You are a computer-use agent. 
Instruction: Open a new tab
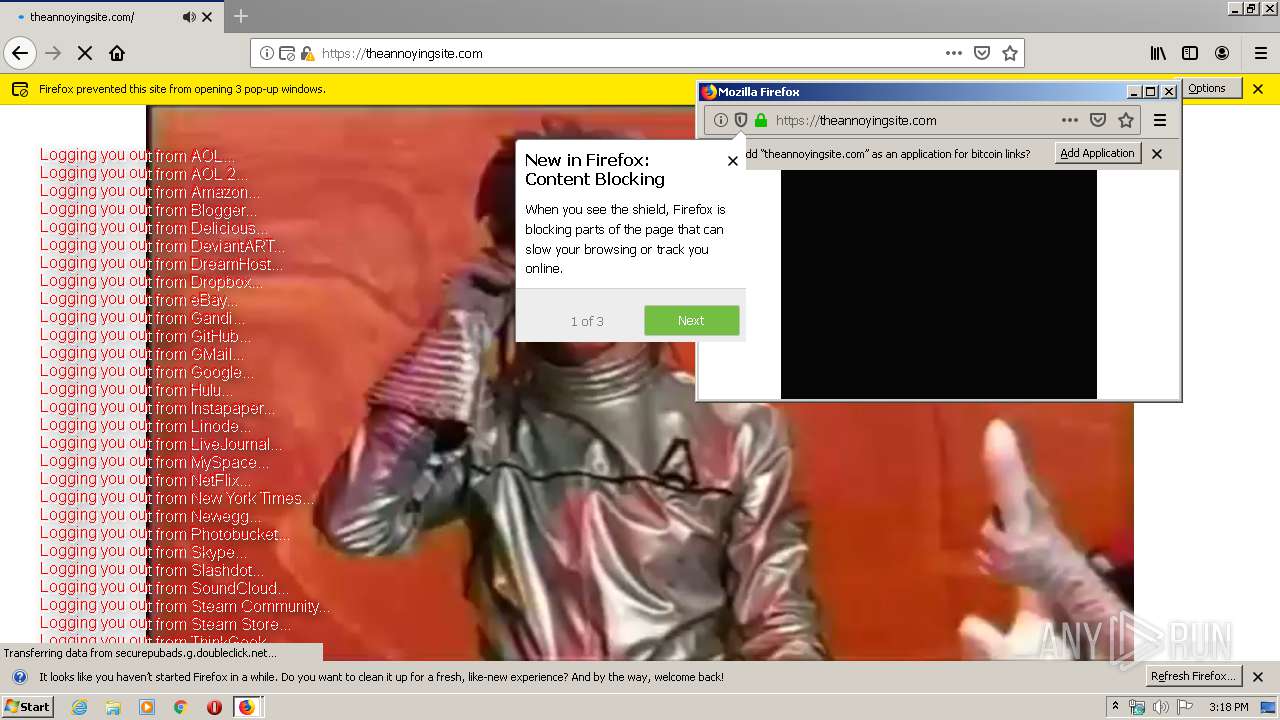[x=241, y=16]
